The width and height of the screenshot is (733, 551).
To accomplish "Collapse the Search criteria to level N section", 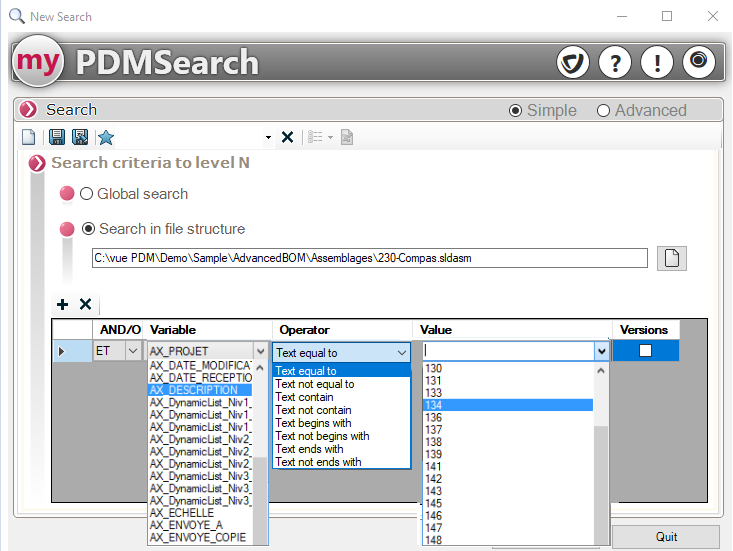I will pos(38,163).
